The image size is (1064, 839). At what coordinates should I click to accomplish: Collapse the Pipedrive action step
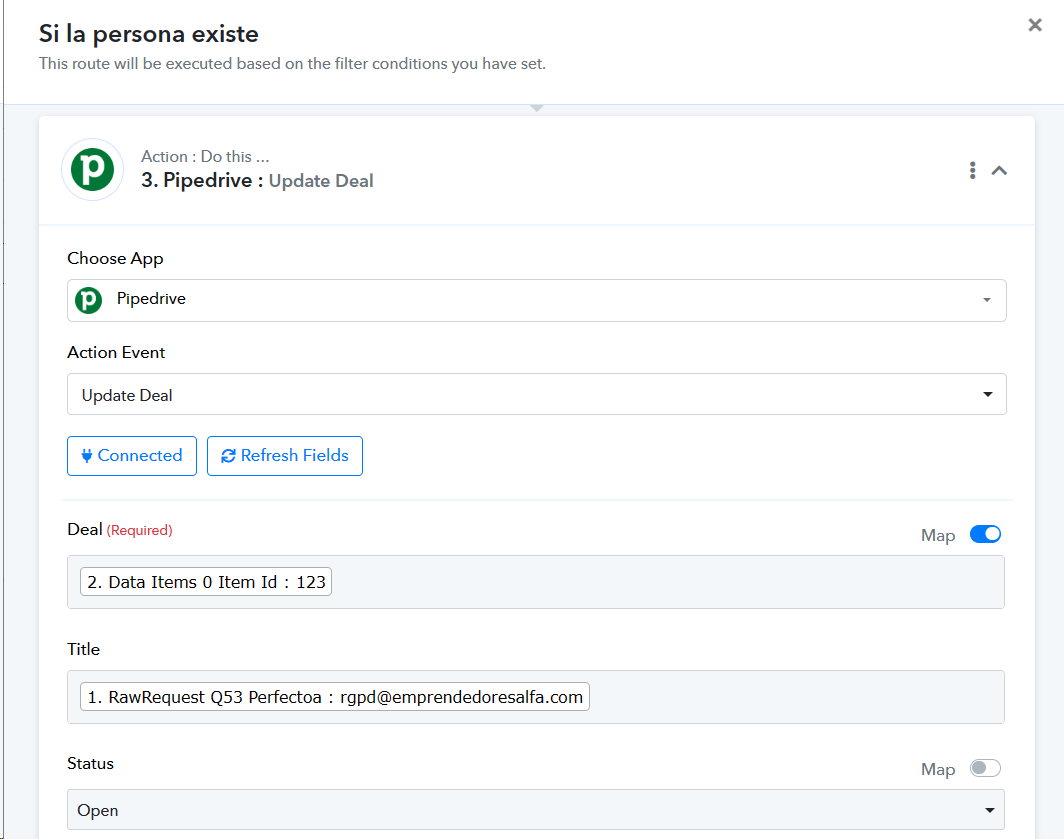(x=999, y=170)
